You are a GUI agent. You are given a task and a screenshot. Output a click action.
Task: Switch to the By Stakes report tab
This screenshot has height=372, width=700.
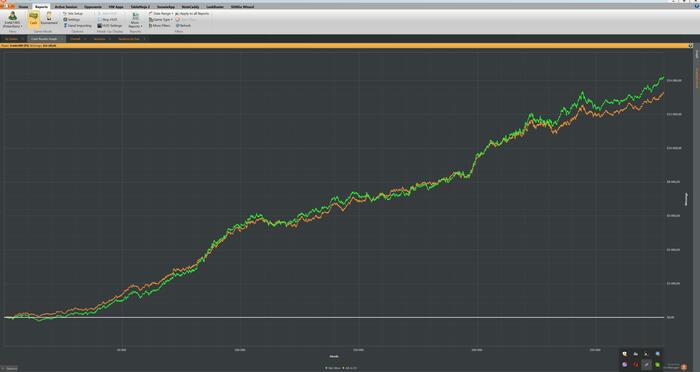coord(11,39)
